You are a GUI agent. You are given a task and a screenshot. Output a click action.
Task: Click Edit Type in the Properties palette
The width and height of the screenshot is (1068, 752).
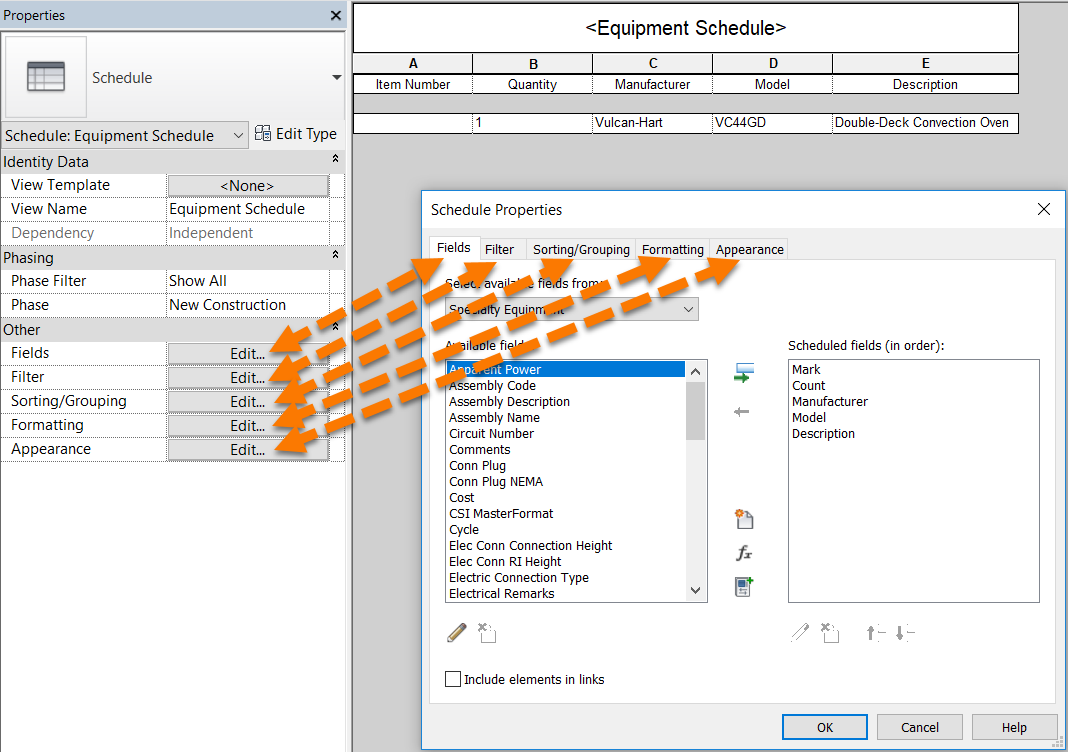[296, 133]
